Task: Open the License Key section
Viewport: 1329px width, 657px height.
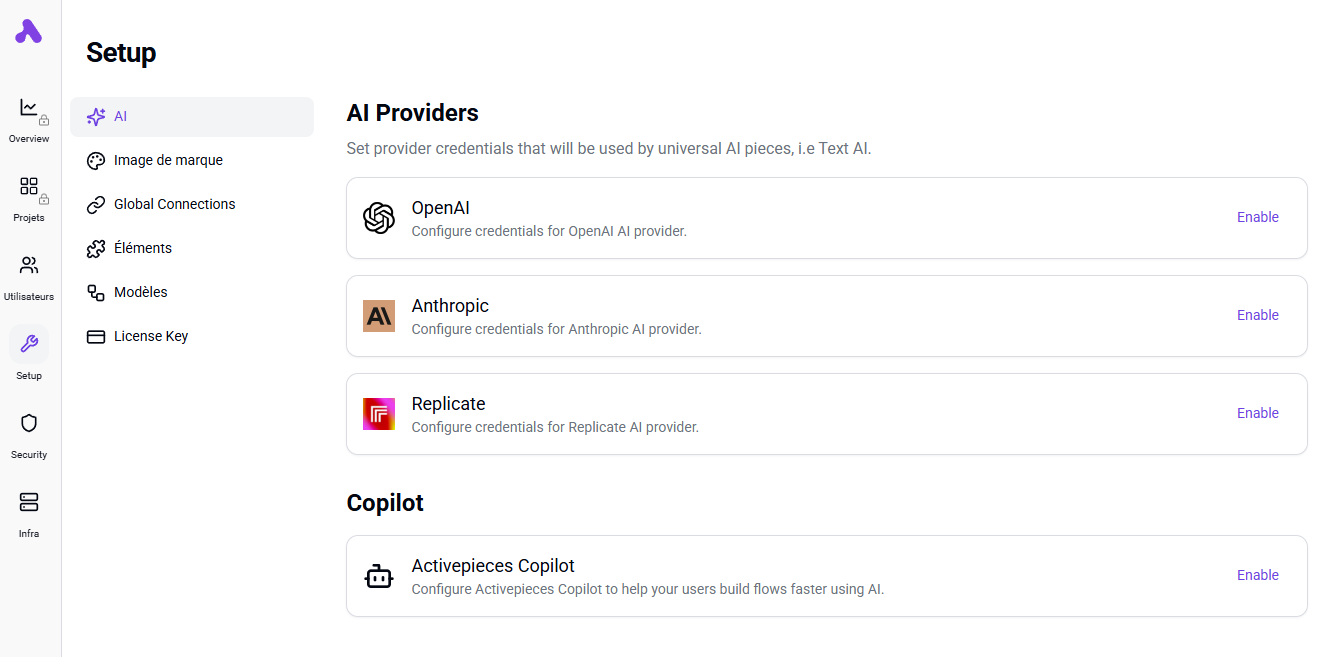Action: (150, 337)
